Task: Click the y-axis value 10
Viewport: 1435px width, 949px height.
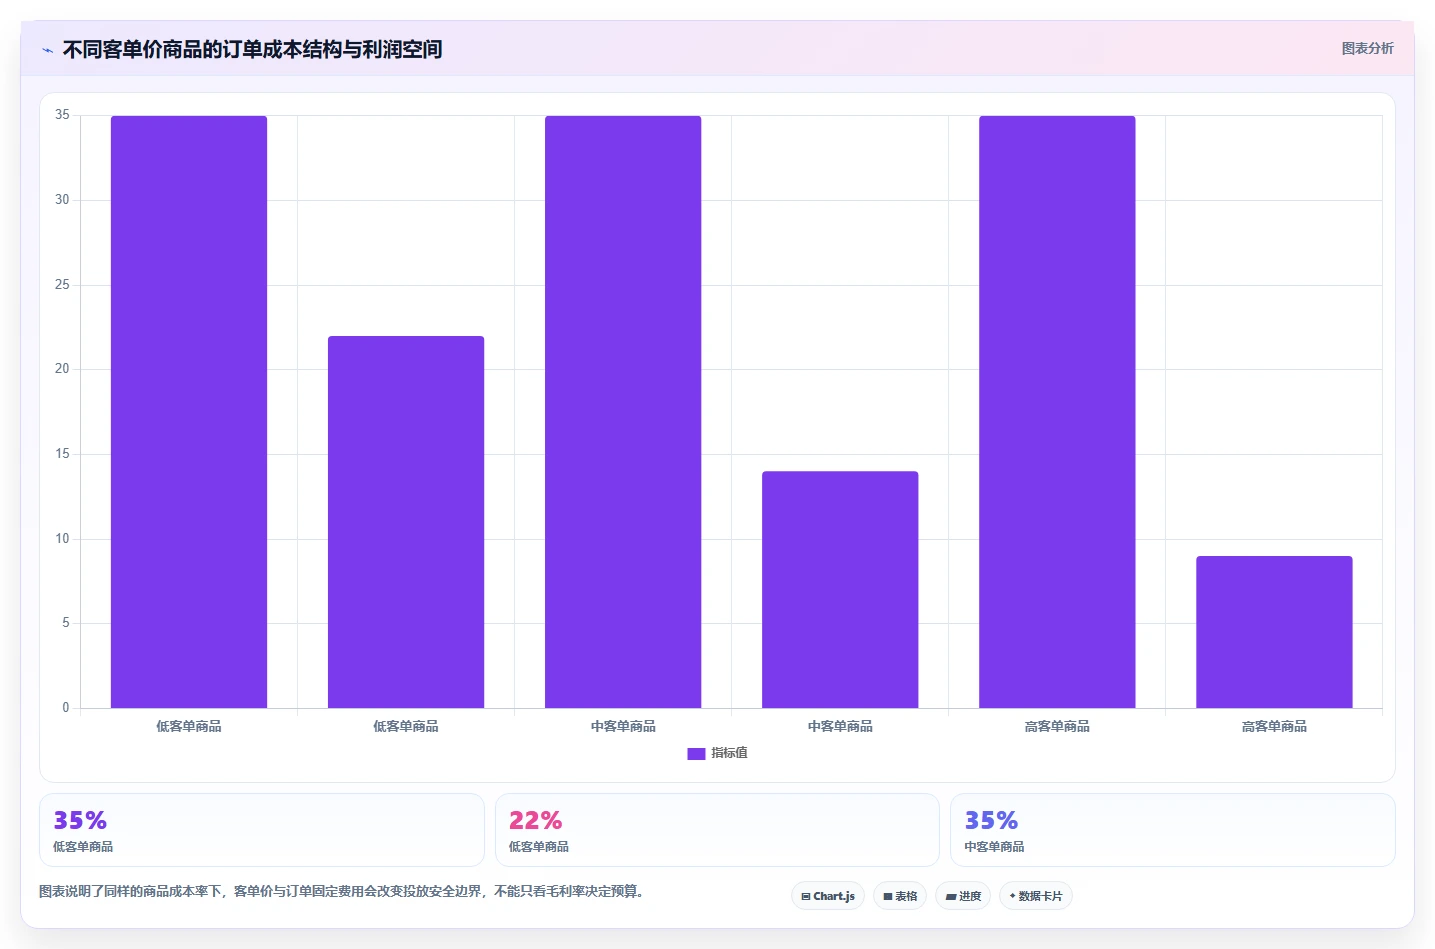Action: coord(62,539)
